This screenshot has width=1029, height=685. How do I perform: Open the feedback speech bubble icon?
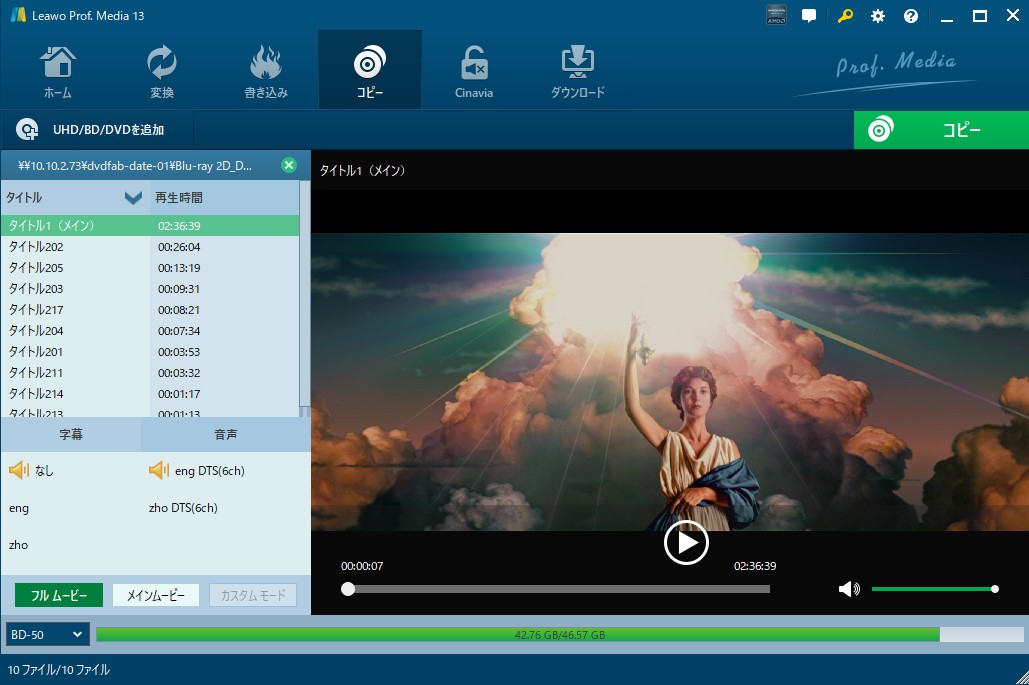(809, 16)
